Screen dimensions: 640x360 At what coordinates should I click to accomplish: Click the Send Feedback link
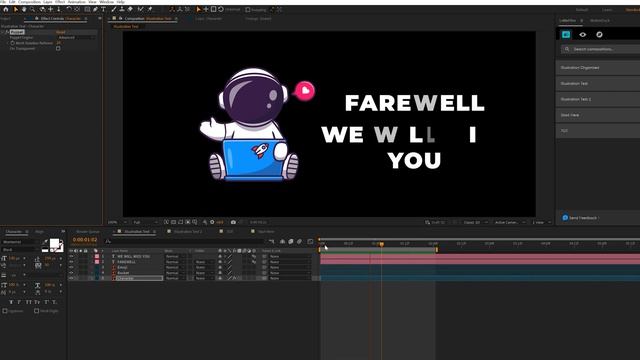(583, 218)
